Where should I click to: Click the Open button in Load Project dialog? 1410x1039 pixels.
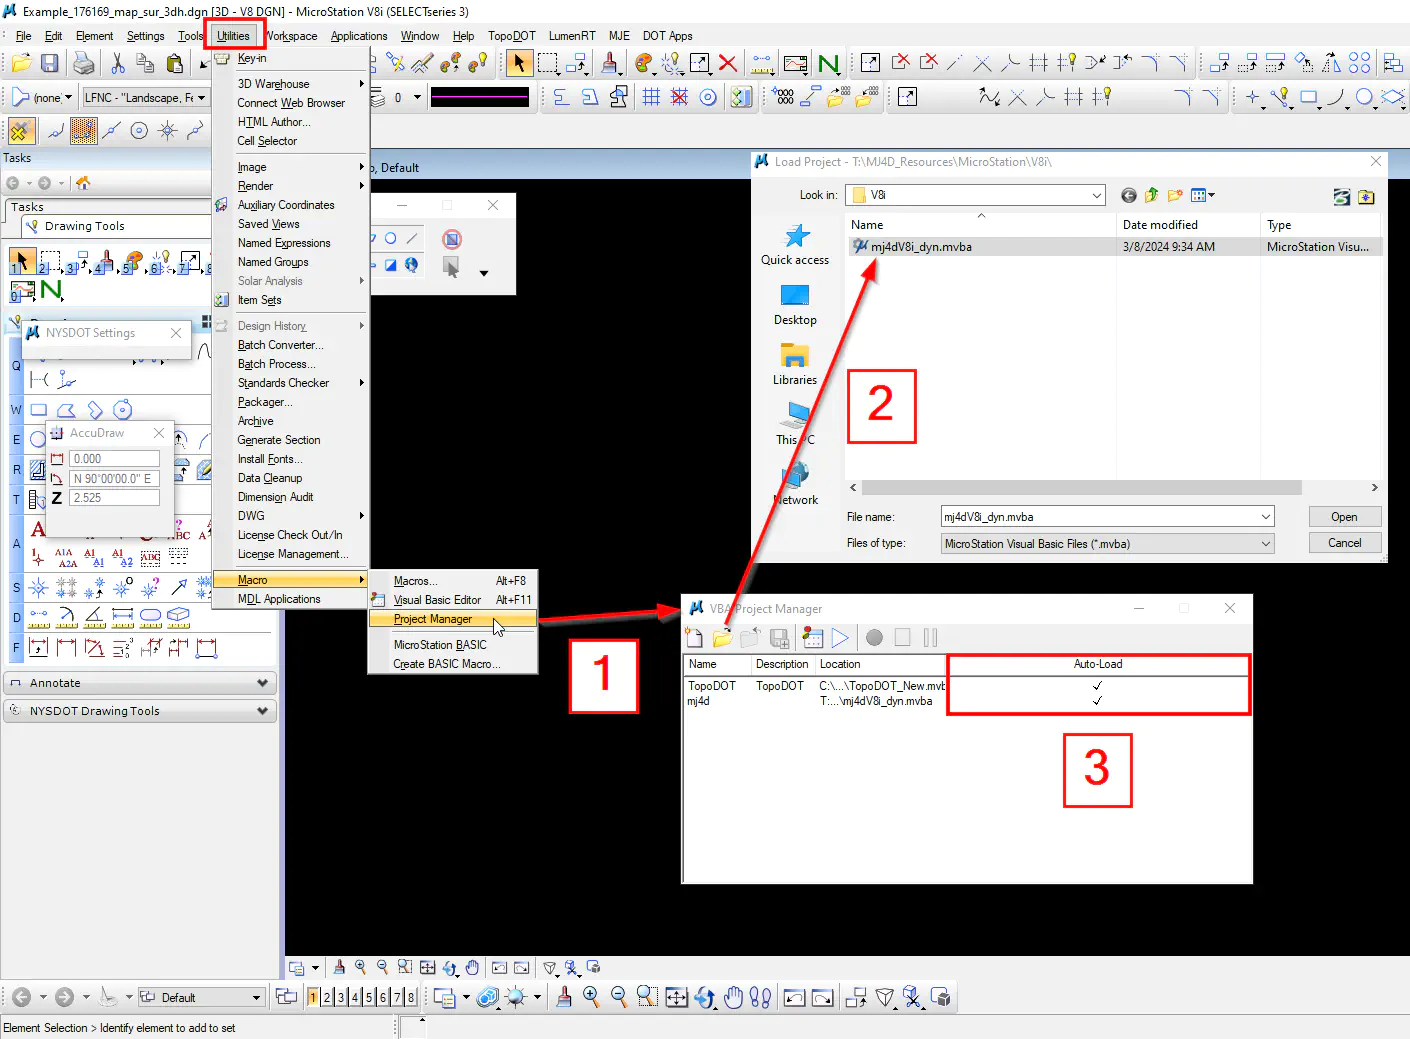coord(1345,517)
